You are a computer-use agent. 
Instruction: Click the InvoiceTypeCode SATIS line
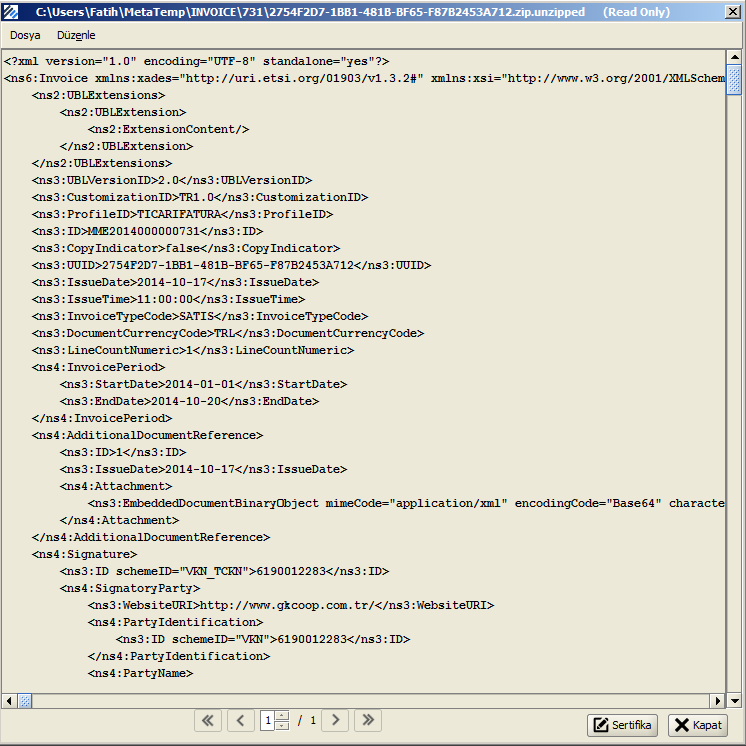(200, 316)
